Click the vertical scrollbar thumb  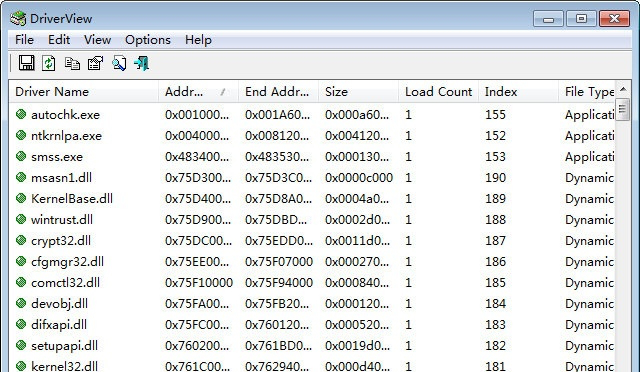click(x=623, y=109)
